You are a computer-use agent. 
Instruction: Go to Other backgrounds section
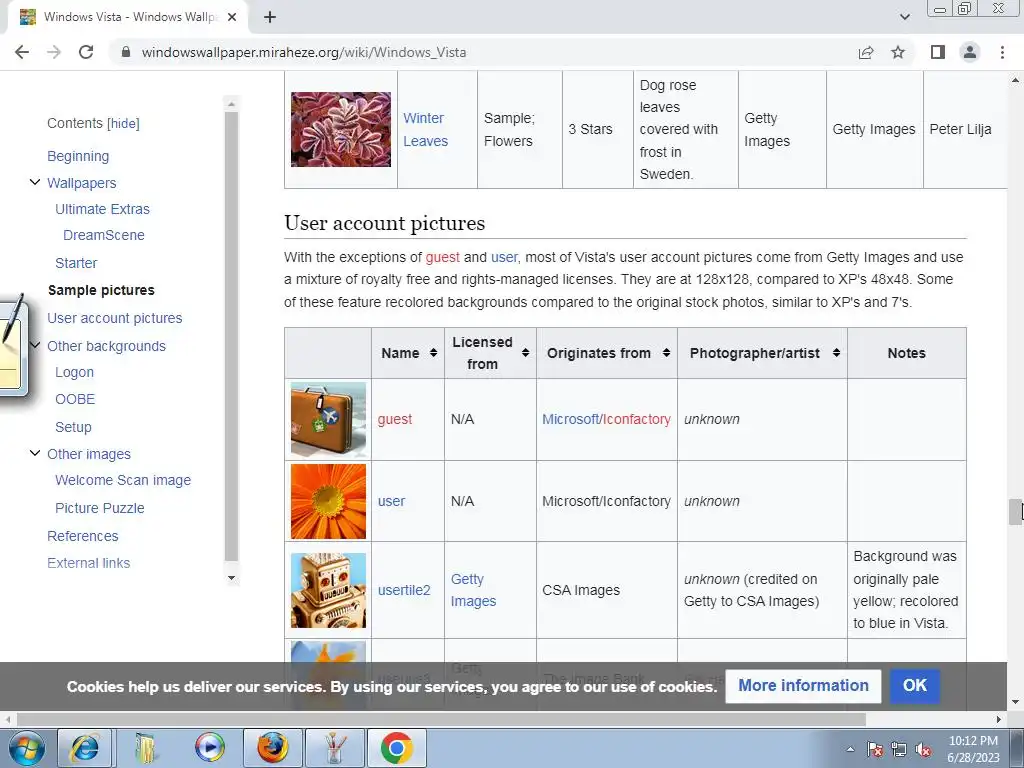(x=106, y=346)
